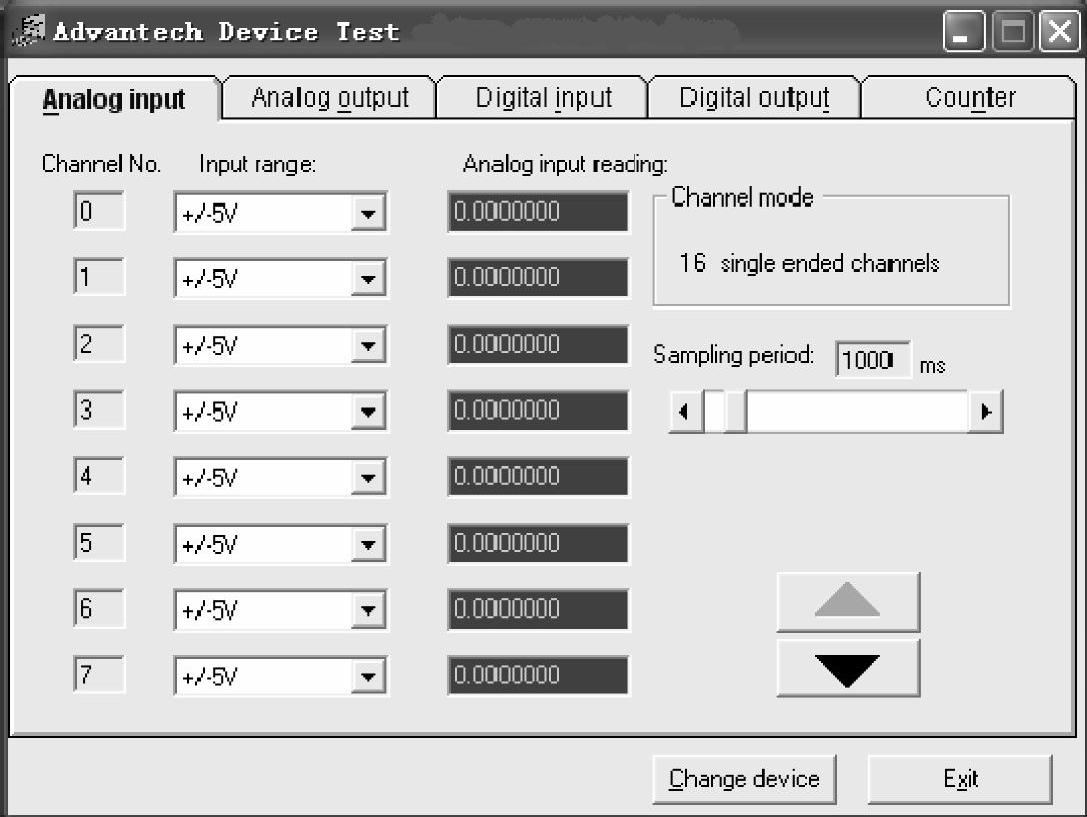Click the Change device button
The width and height of the screenshot is (1087, 817).
[744, 779]
